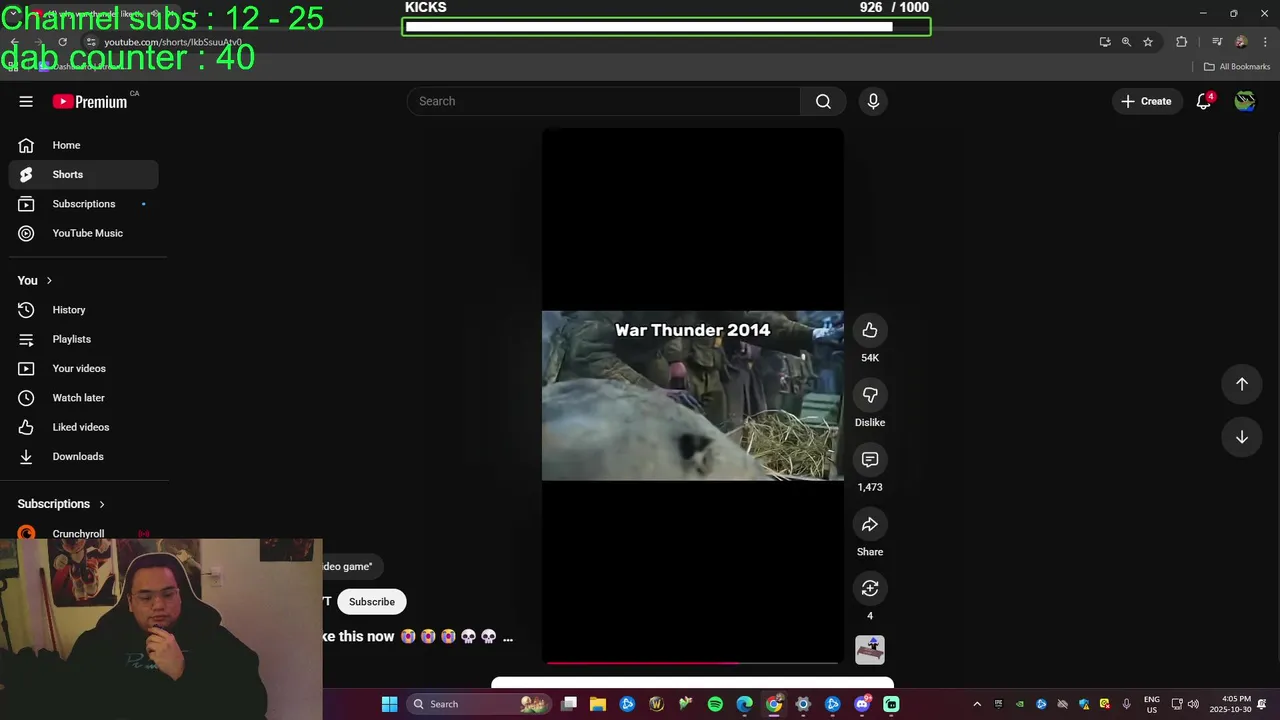Open comments on the short
Image resolution: width=1280 pixels, height=720 pixels.
coord(870,460)
